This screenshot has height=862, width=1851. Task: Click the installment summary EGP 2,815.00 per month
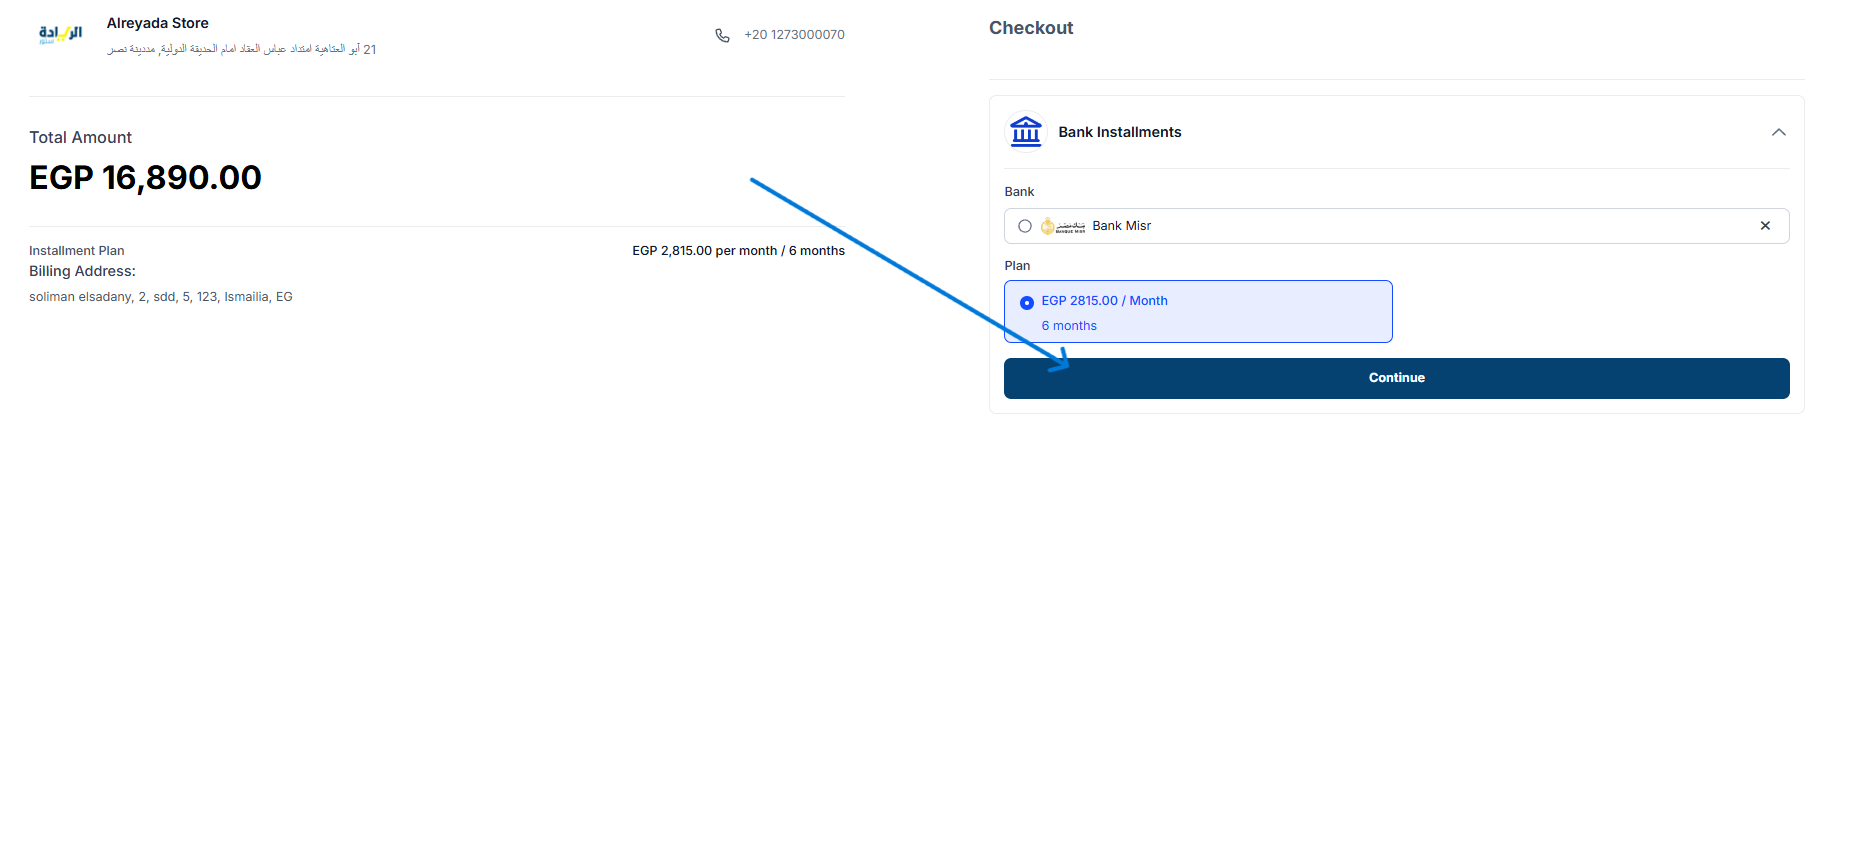click(x=738, y=251)
